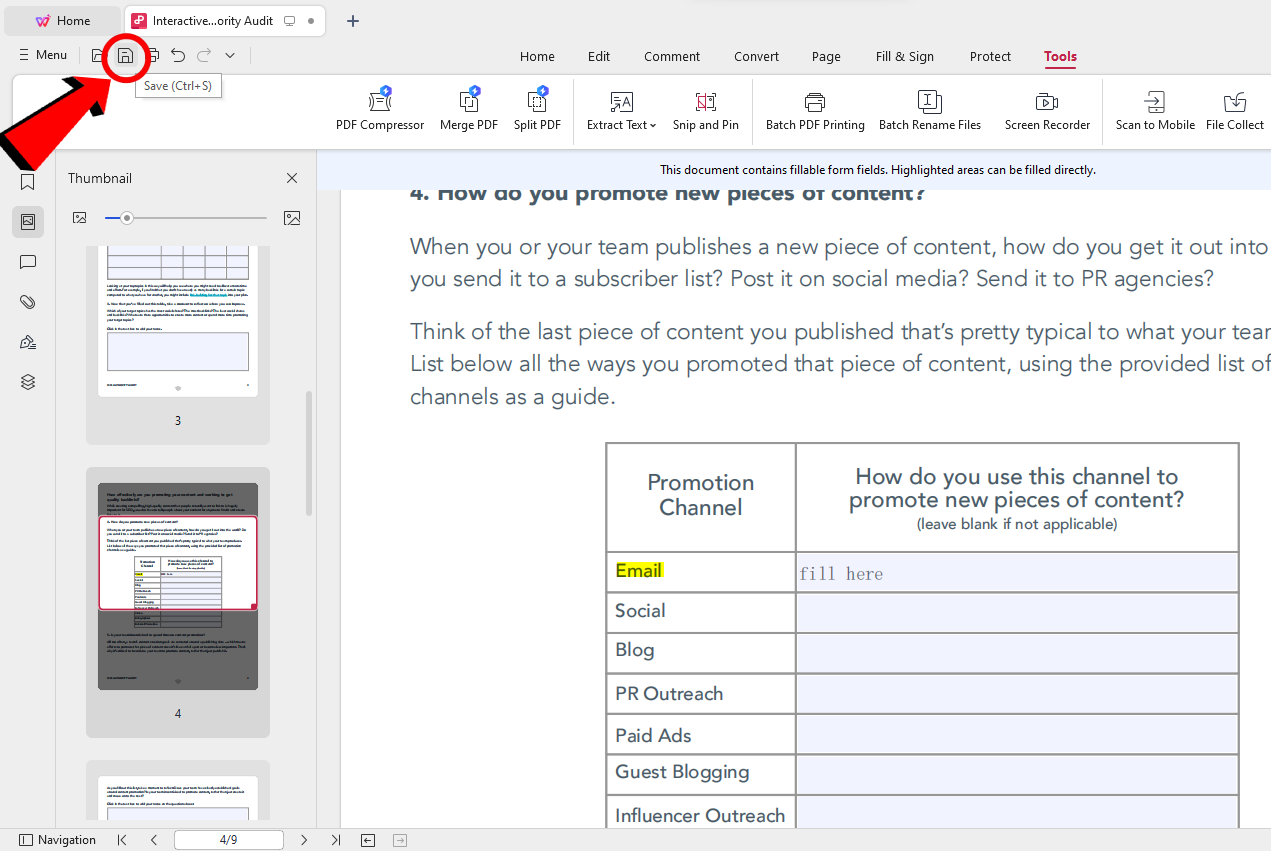Screen dimensions: 1271x851
Task: Show the Attachments paperclip panel
Action: 28,302
